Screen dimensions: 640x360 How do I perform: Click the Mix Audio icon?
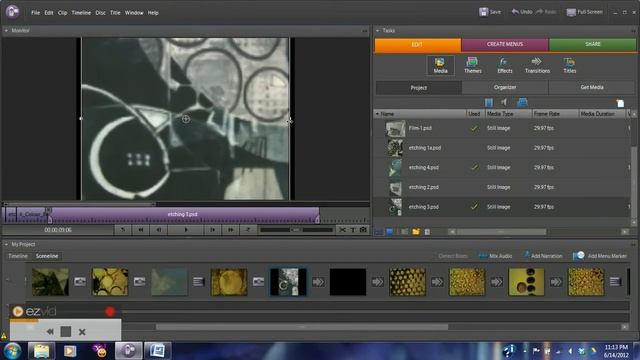(483, 256)
